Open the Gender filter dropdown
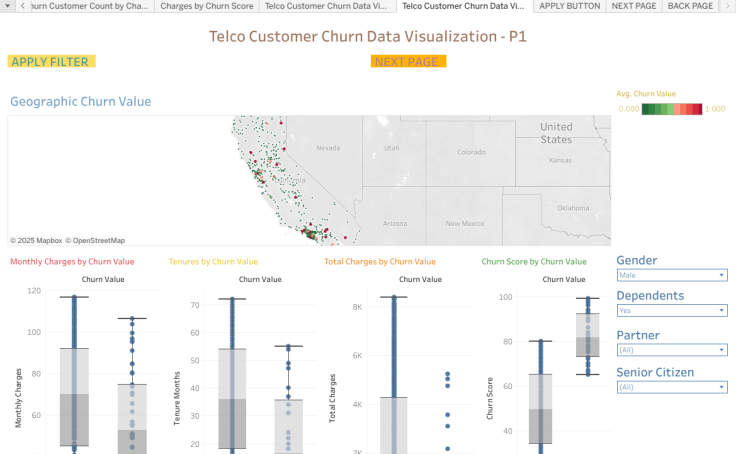This screenshot has width=736, height=454. [671, 275]
